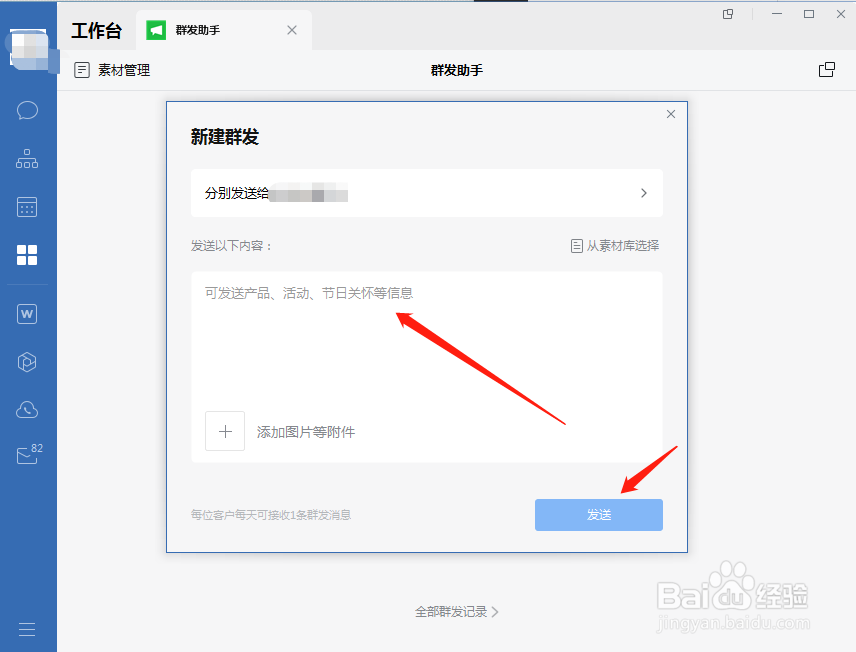This screenshot has height=652, width=856.
Task: Click the hexagon mini-program icon in sidebar
Action: 27,361
